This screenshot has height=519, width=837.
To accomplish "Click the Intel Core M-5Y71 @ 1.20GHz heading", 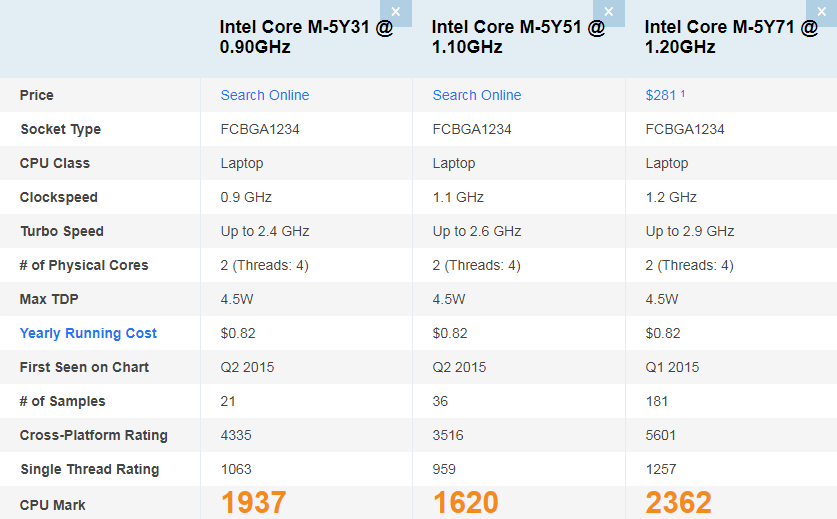I will [x=731, y=37].
